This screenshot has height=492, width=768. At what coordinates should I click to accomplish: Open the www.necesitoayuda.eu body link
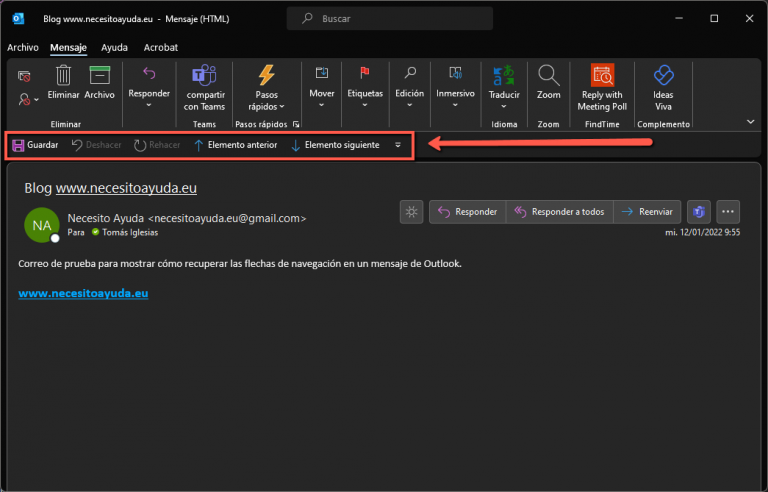point(83,293)
